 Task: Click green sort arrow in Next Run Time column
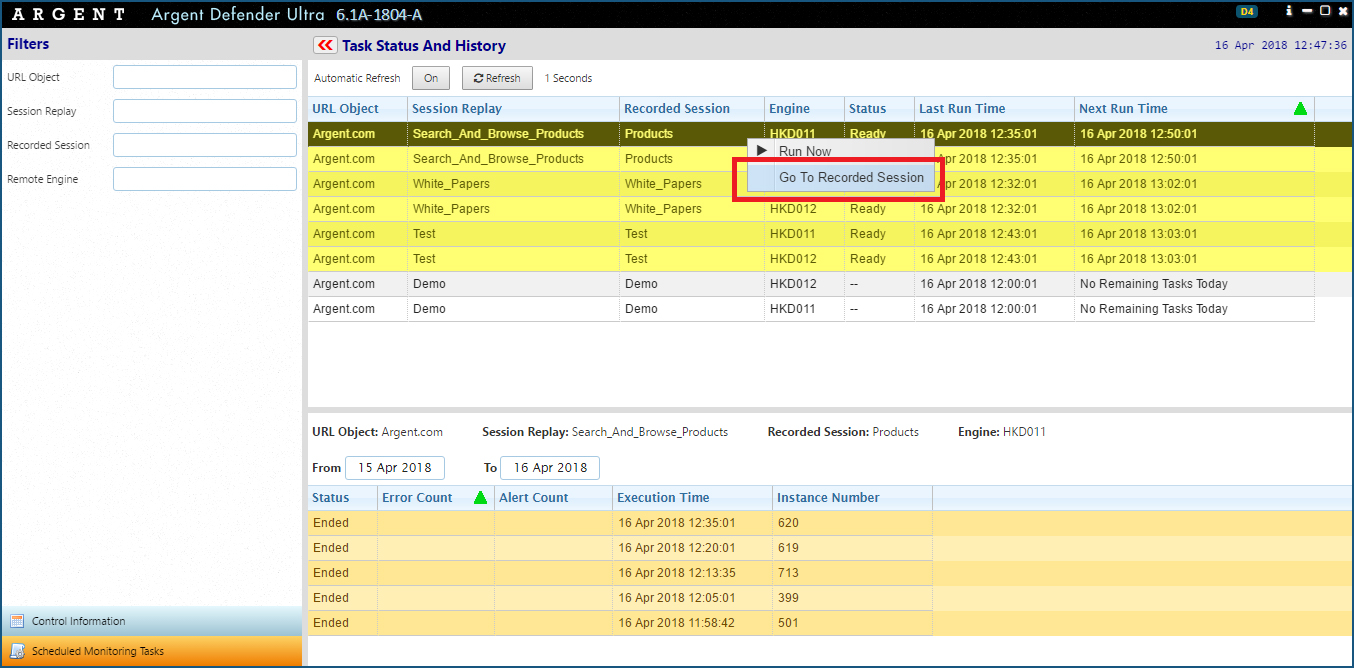1300,108
